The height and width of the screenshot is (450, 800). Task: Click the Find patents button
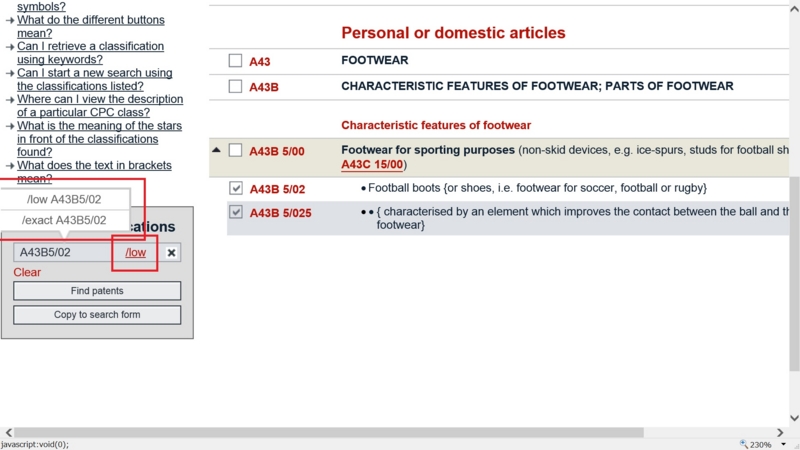coord(97,291)
